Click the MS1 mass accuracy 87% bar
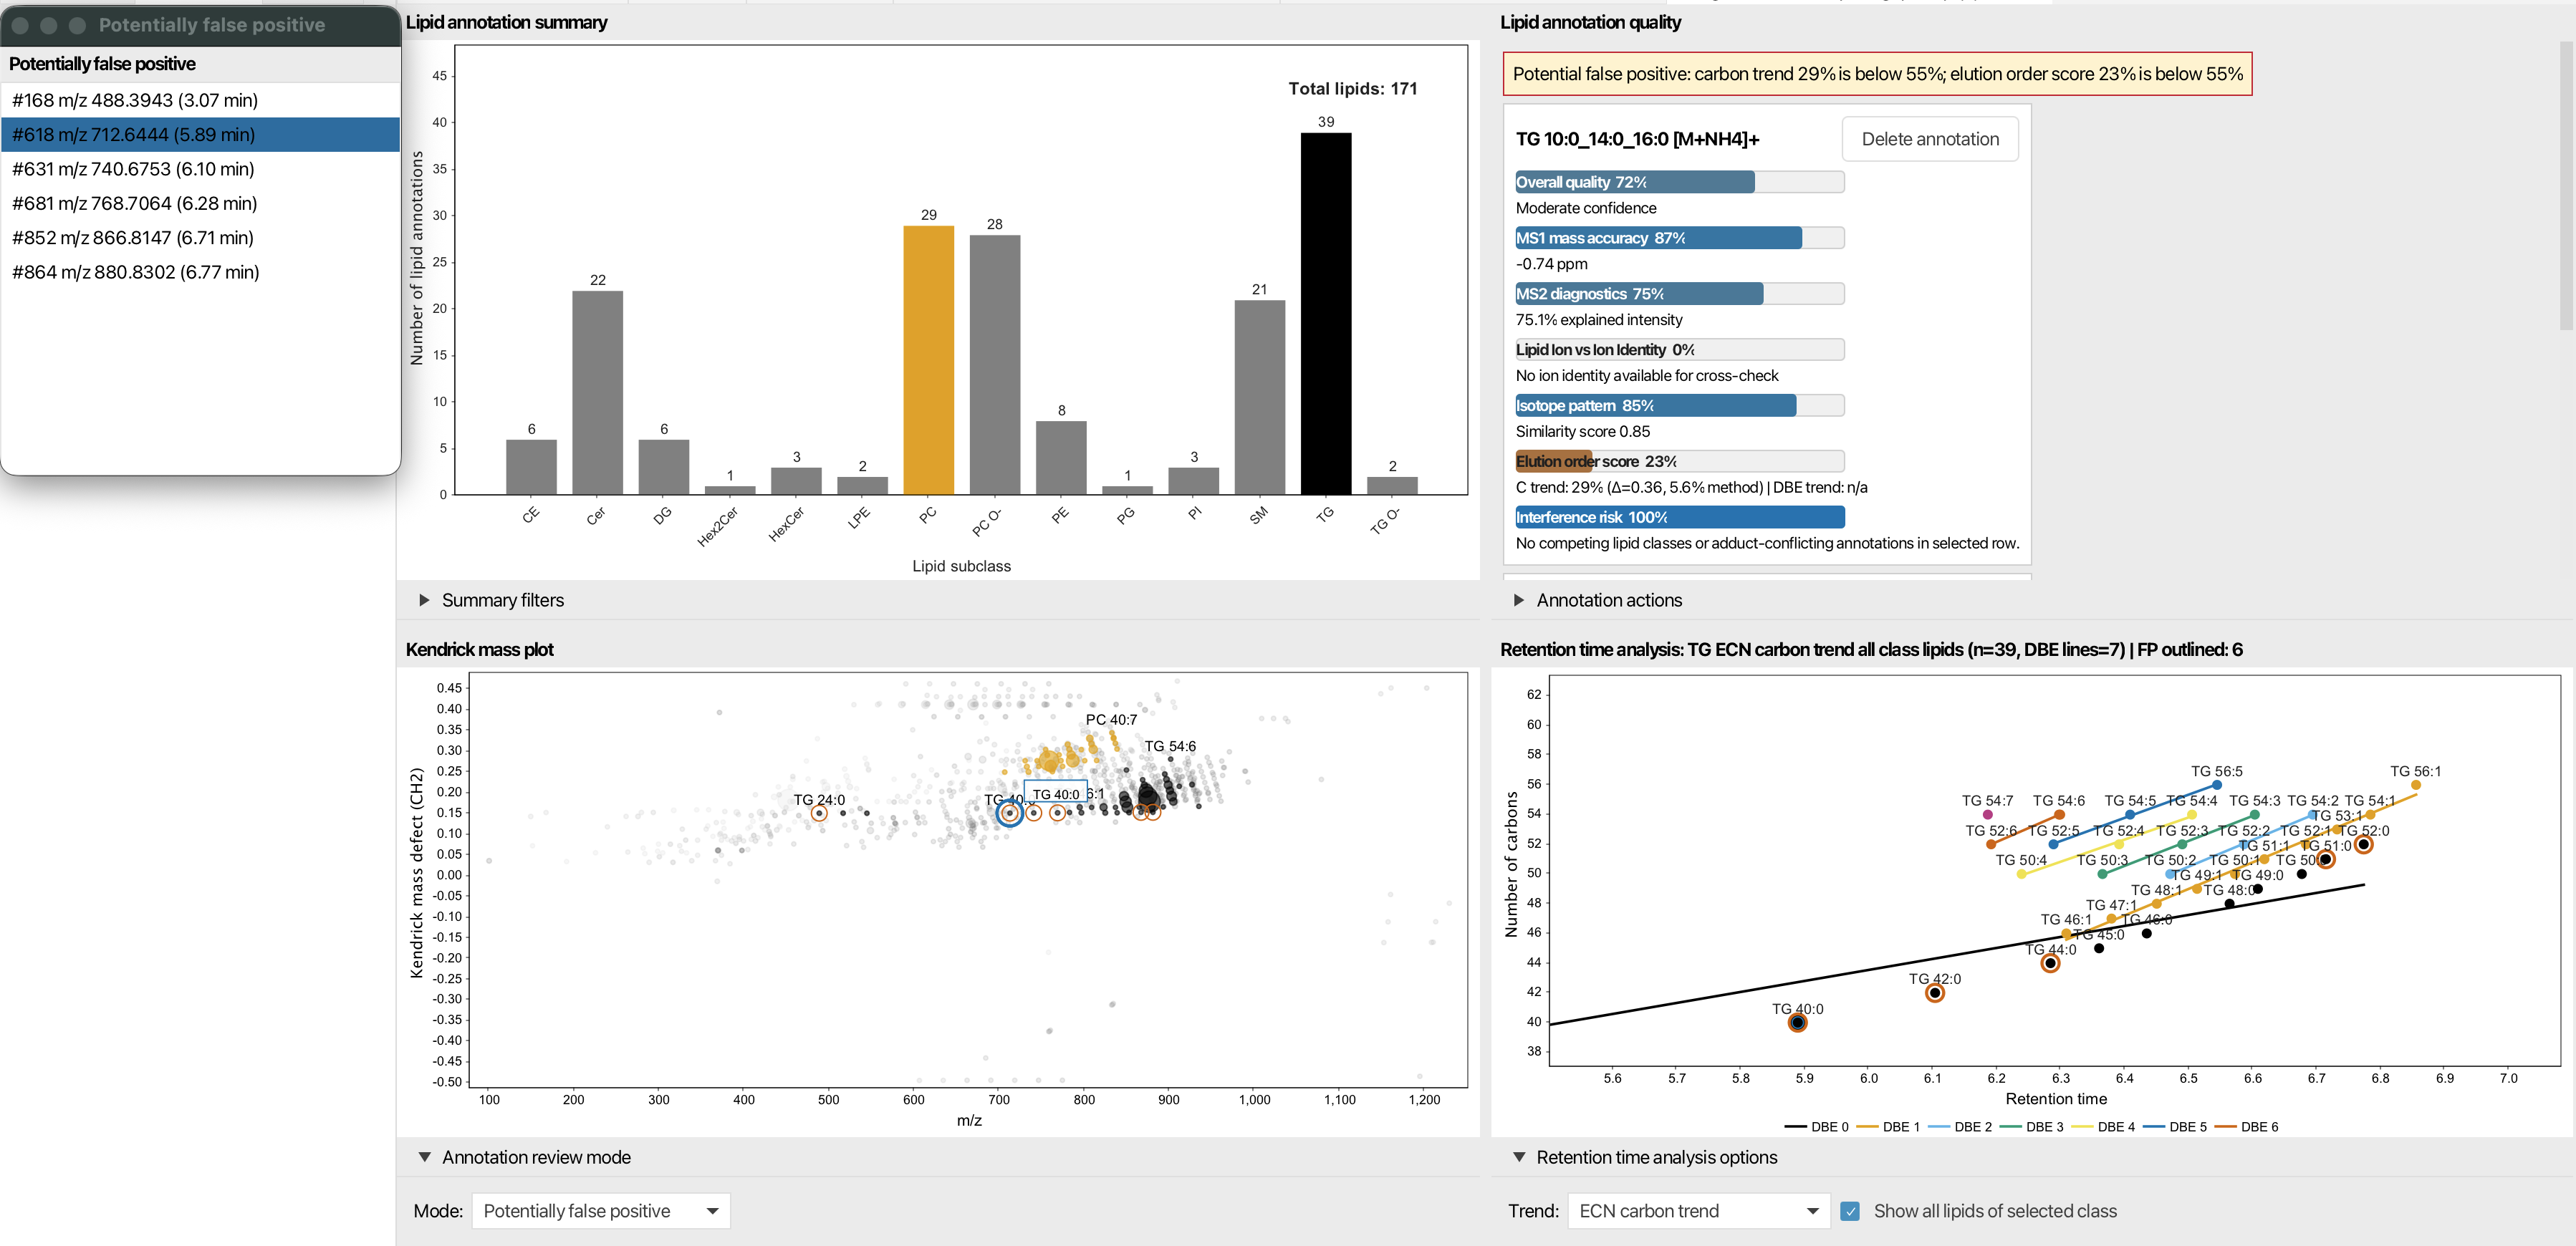2576x1246 pixels. [x=1679, y=238]
